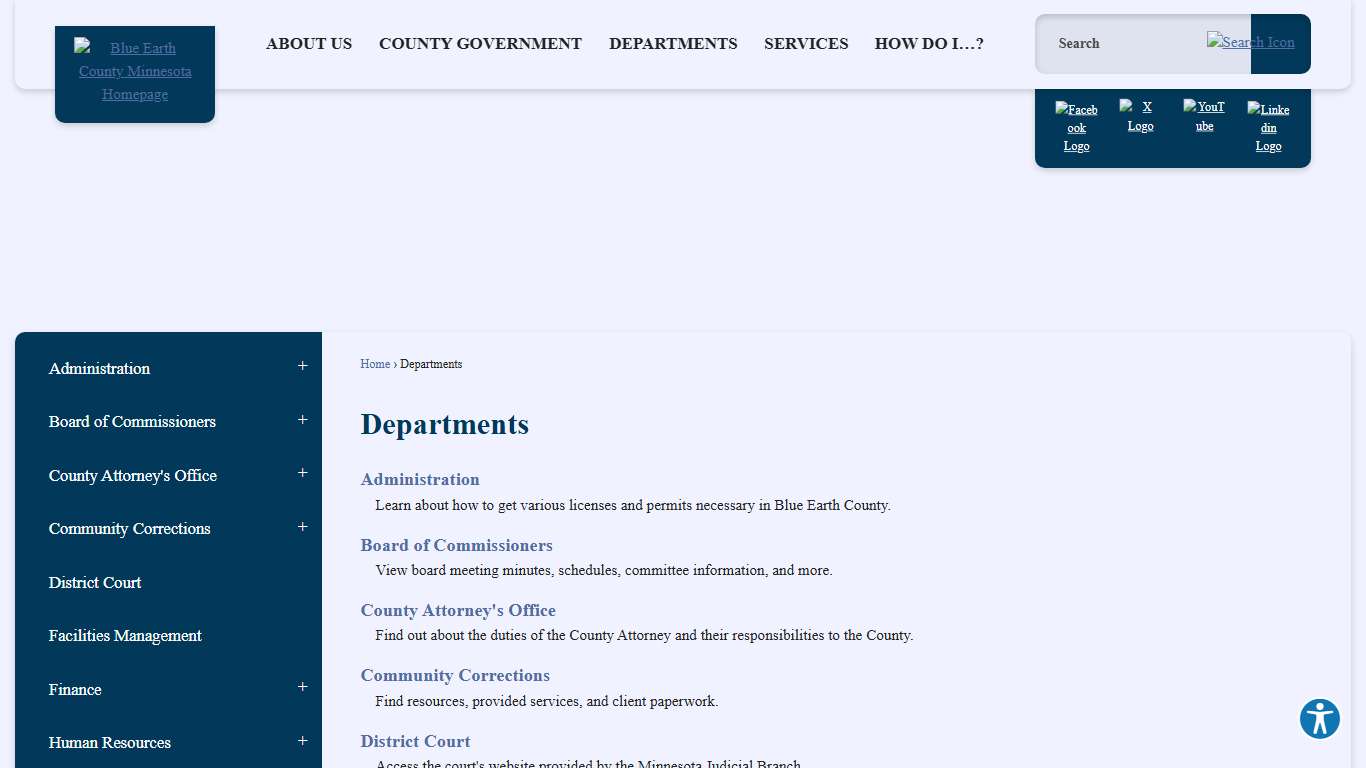Click the X social media logo

tap(1140, 117)
